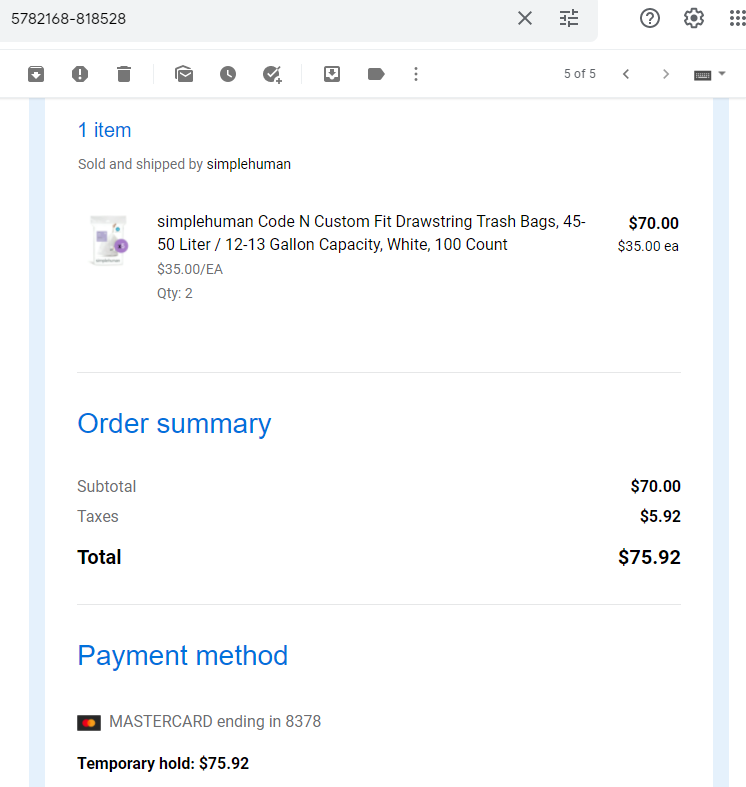746x787 pixels.
Task: Clear the search with the X button
Action: [x=525, y=19]
